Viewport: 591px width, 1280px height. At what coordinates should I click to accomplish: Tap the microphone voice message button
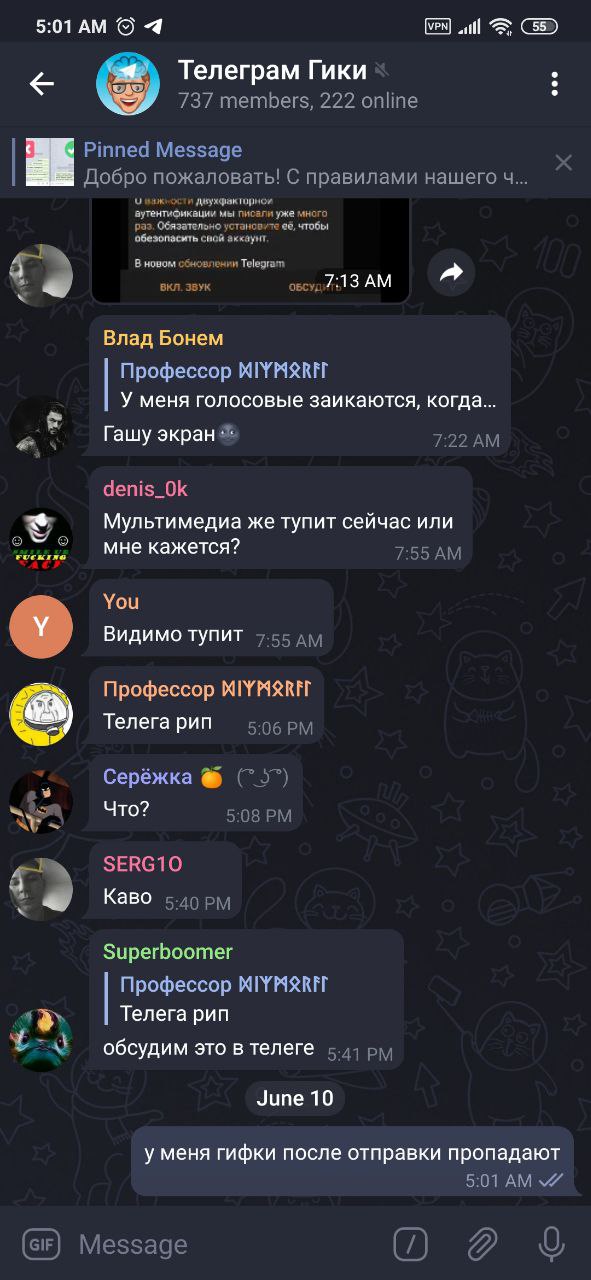click(x=551, y=1244)
